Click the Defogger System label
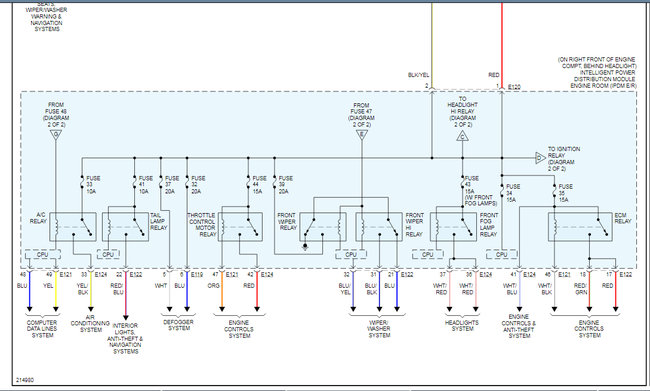The height and width of the screenshot is (391, 650). point(179,325)
